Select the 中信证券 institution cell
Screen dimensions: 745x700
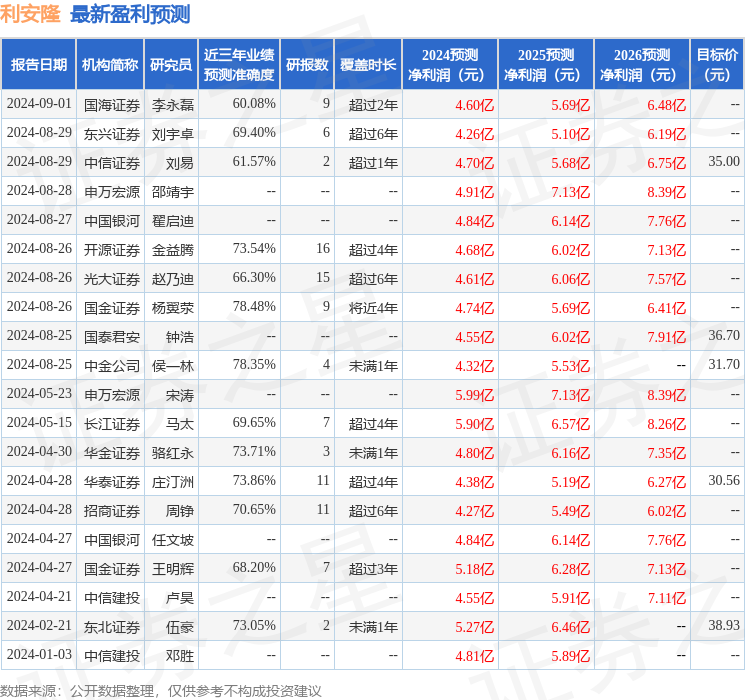(x=112, y=163)
